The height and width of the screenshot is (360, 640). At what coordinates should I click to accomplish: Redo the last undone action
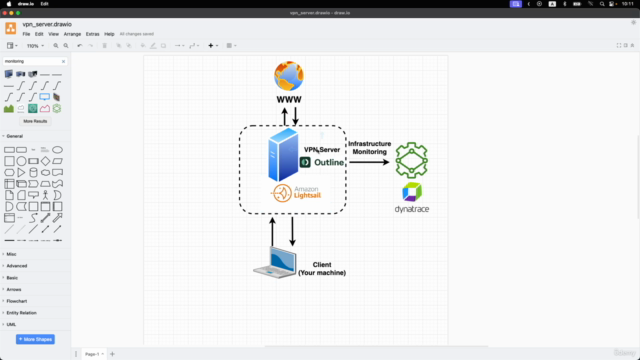(x=91, y=46)
